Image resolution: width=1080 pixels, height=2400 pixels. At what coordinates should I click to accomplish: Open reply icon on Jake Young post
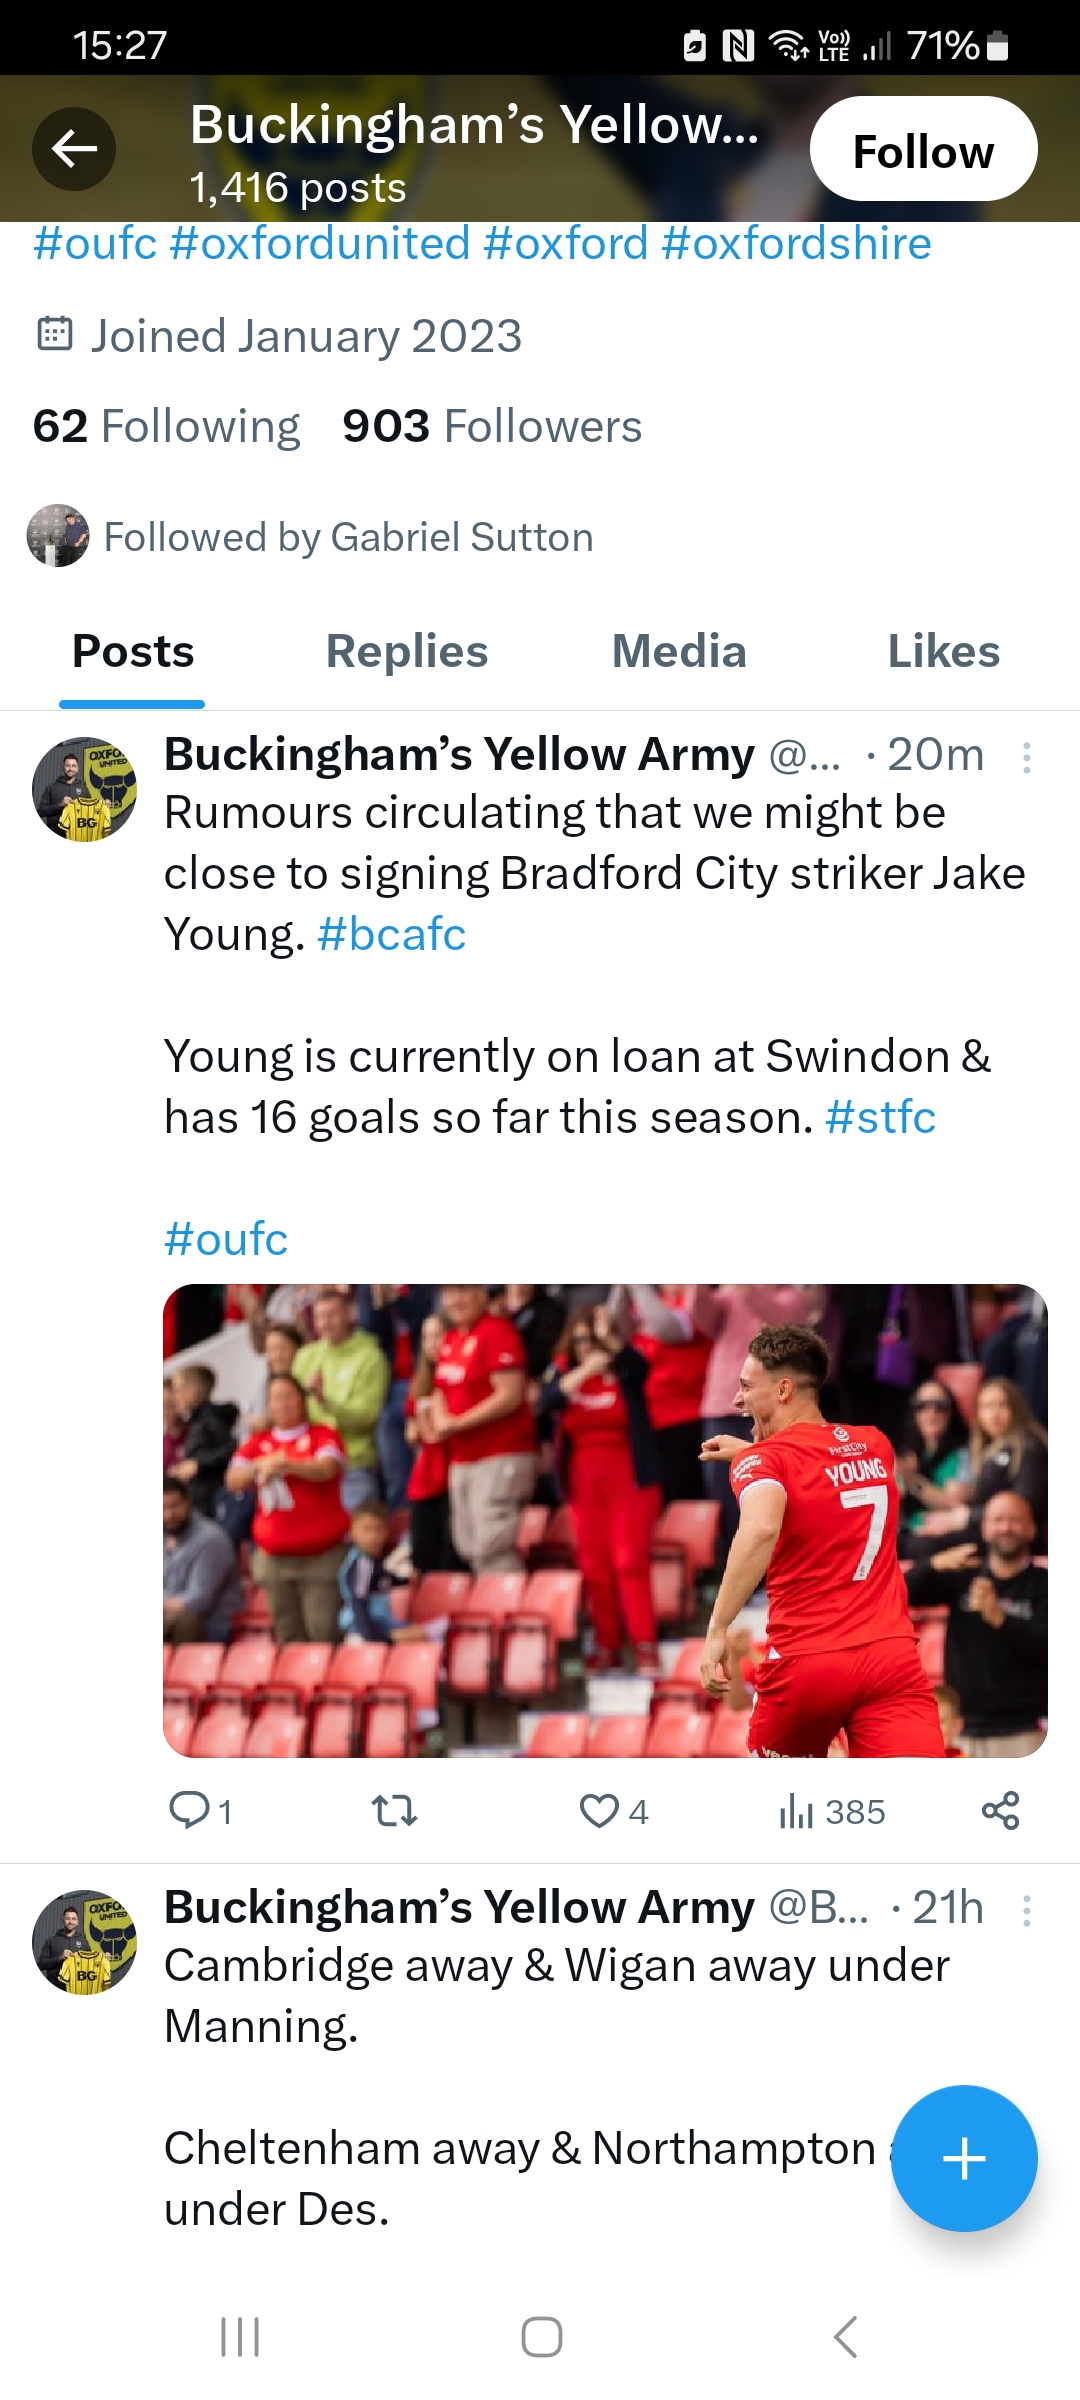(x=190, y=1810)
